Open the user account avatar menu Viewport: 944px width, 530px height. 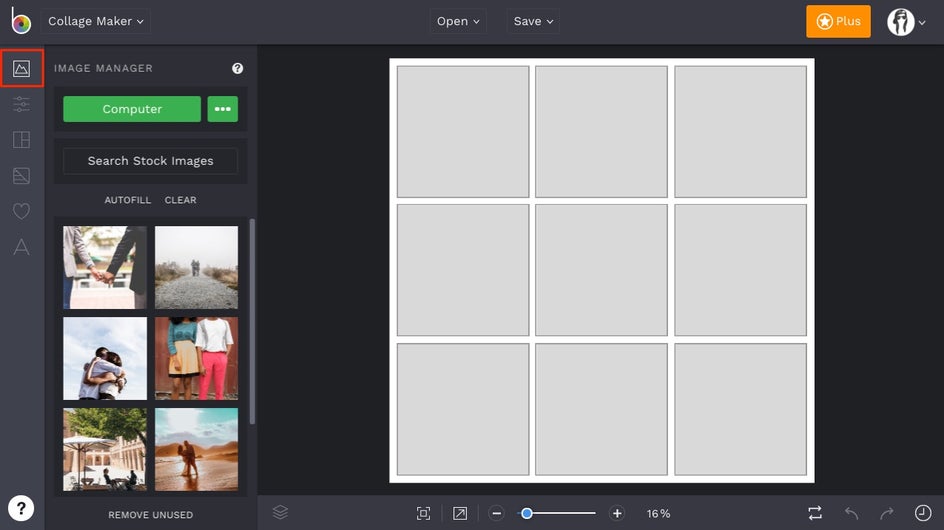click(x=906, y=22)
